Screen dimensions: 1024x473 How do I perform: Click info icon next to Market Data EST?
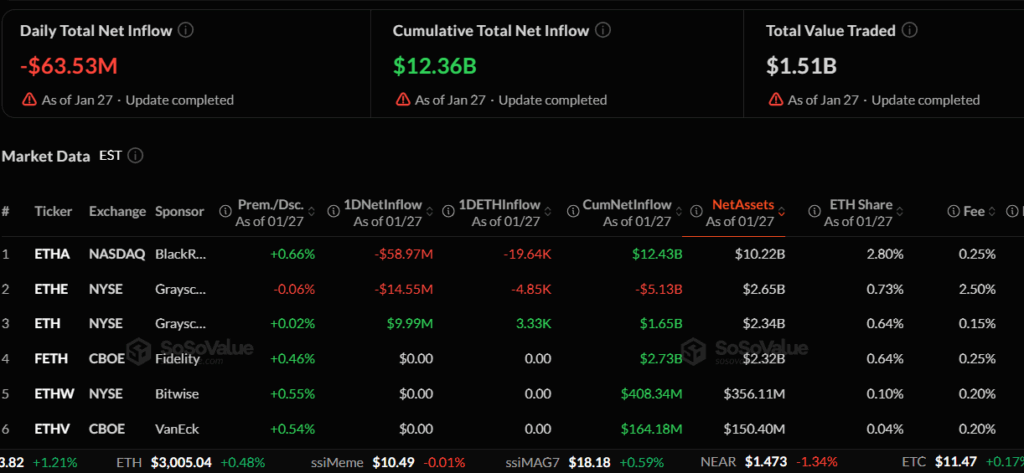pyautogui.click(x=136, y=156)
